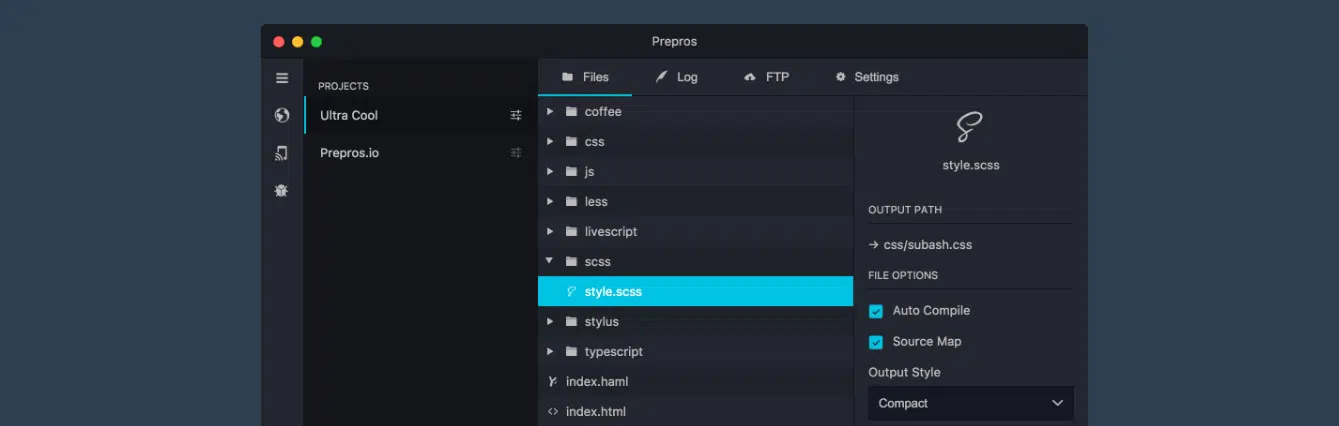Expand the coffee folder
Screen dimensions: 1339x426
550,112
